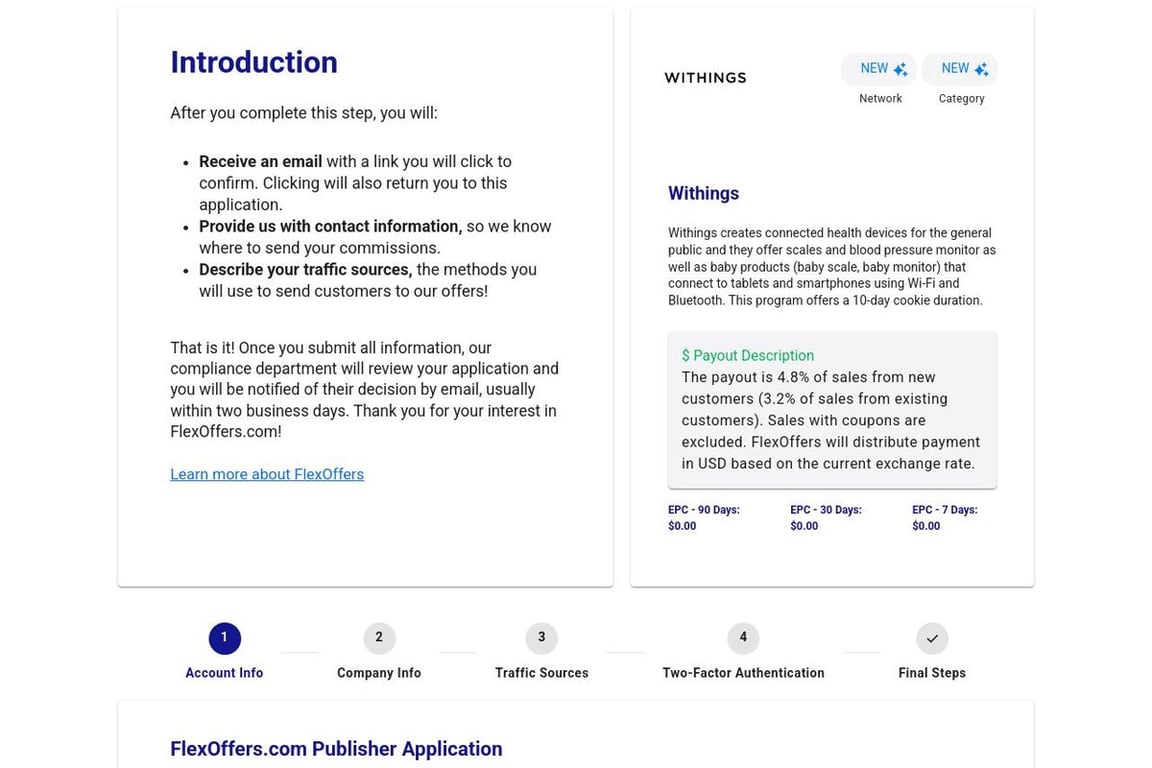The image size is (1152, 768).
Task: Click the Introduction heading
Action: (254, 62)
